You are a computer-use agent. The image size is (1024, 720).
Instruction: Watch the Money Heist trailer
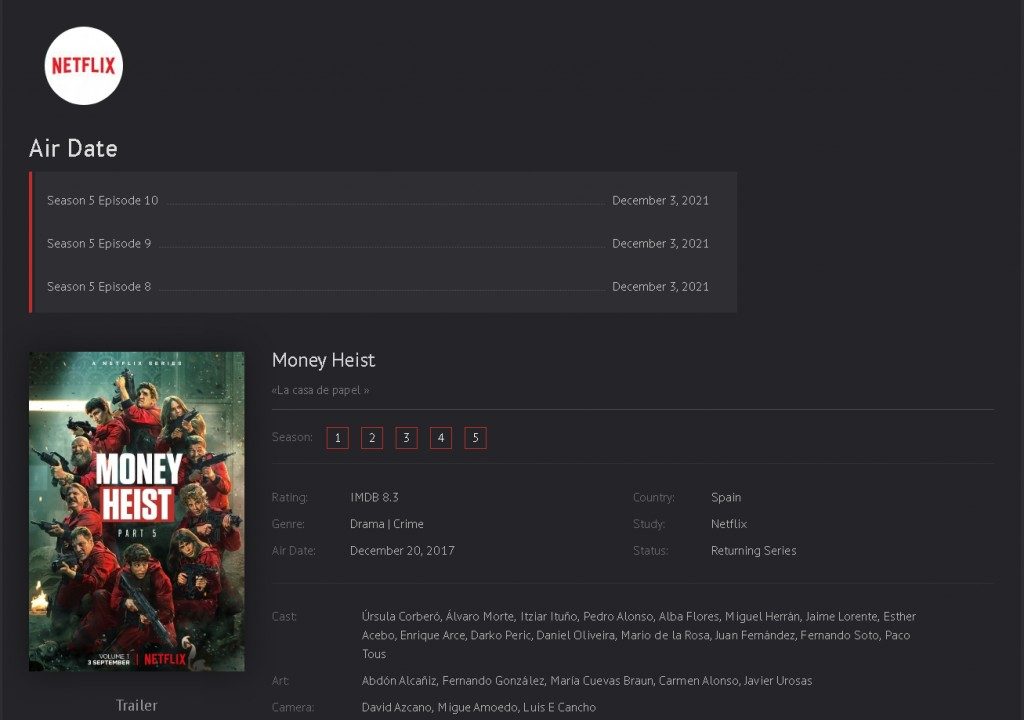point(136,705)
